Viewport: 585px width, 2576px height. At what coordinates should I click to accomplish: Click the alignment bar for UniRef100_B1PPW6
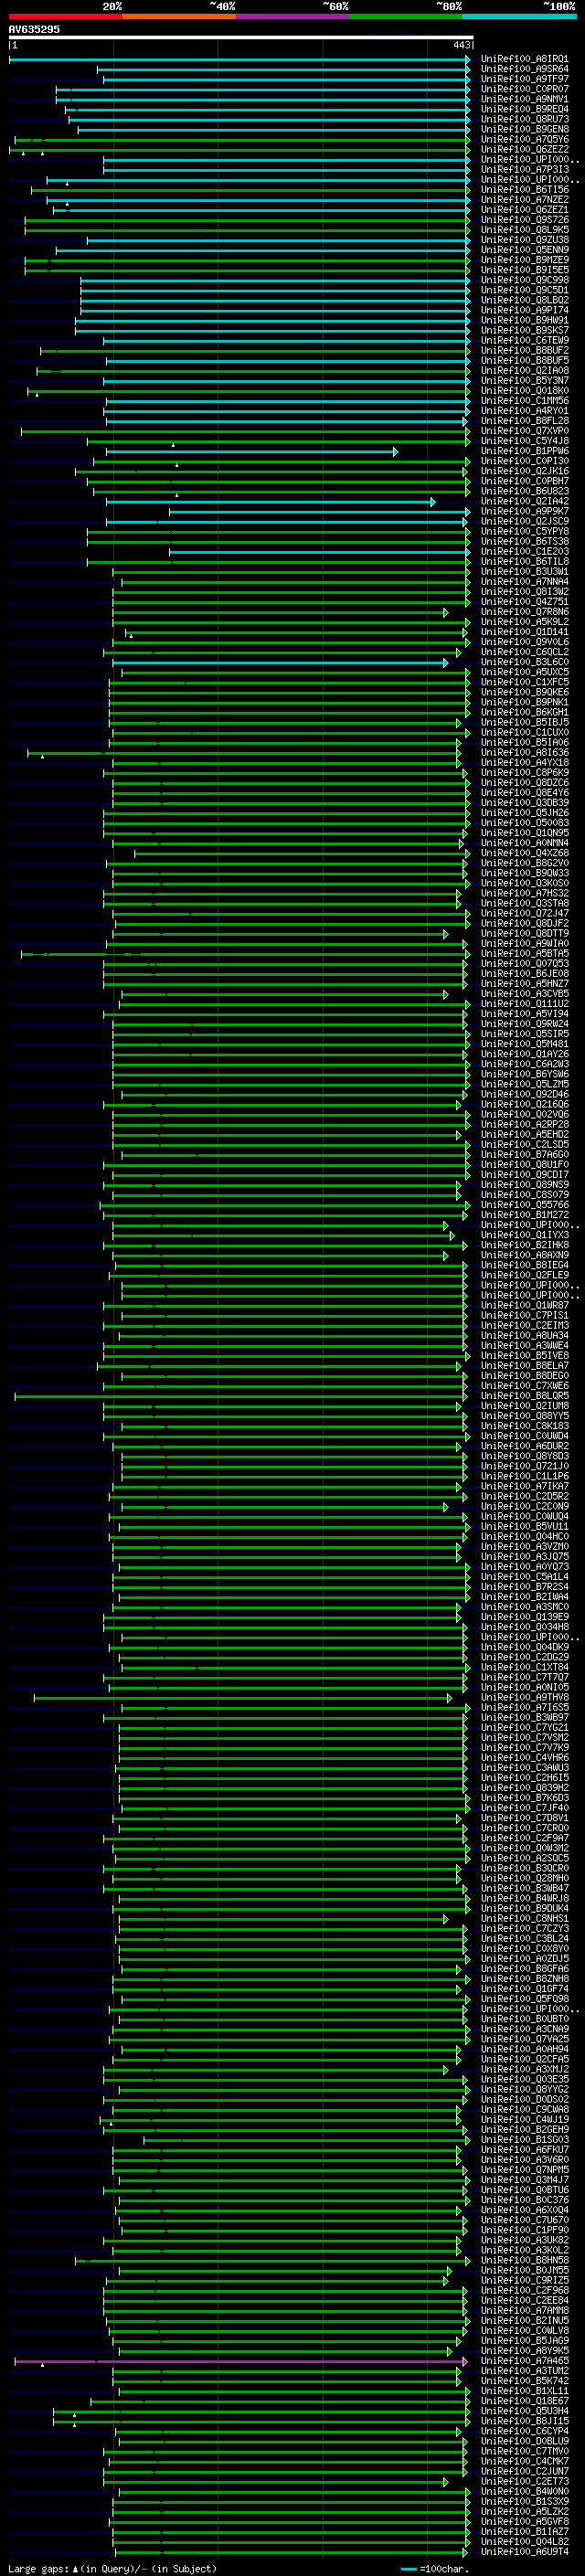click(x=252, y=452)
